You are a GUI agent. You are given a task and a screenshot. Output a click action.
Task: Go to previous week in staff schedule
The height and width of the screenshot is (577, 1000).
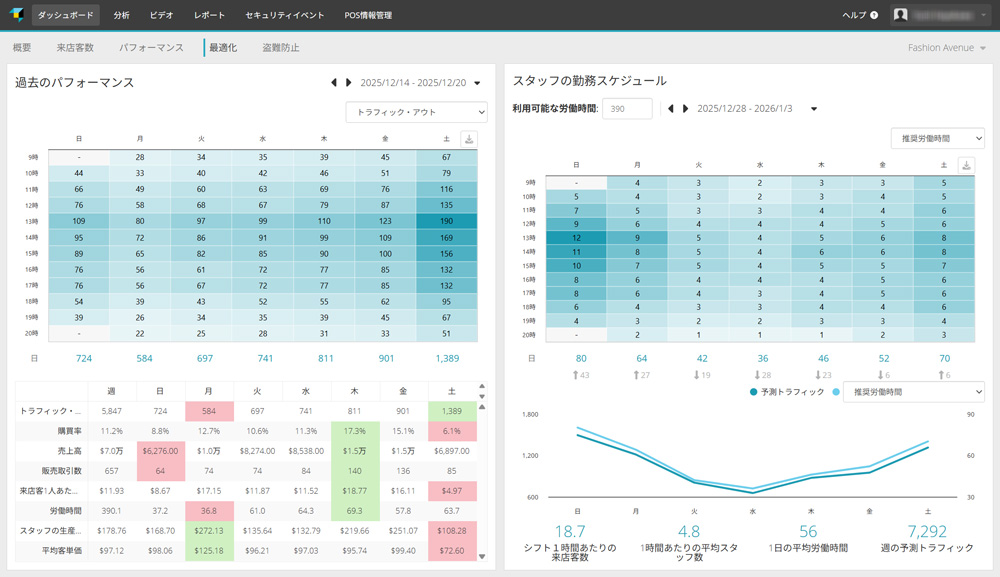[671, 108]
